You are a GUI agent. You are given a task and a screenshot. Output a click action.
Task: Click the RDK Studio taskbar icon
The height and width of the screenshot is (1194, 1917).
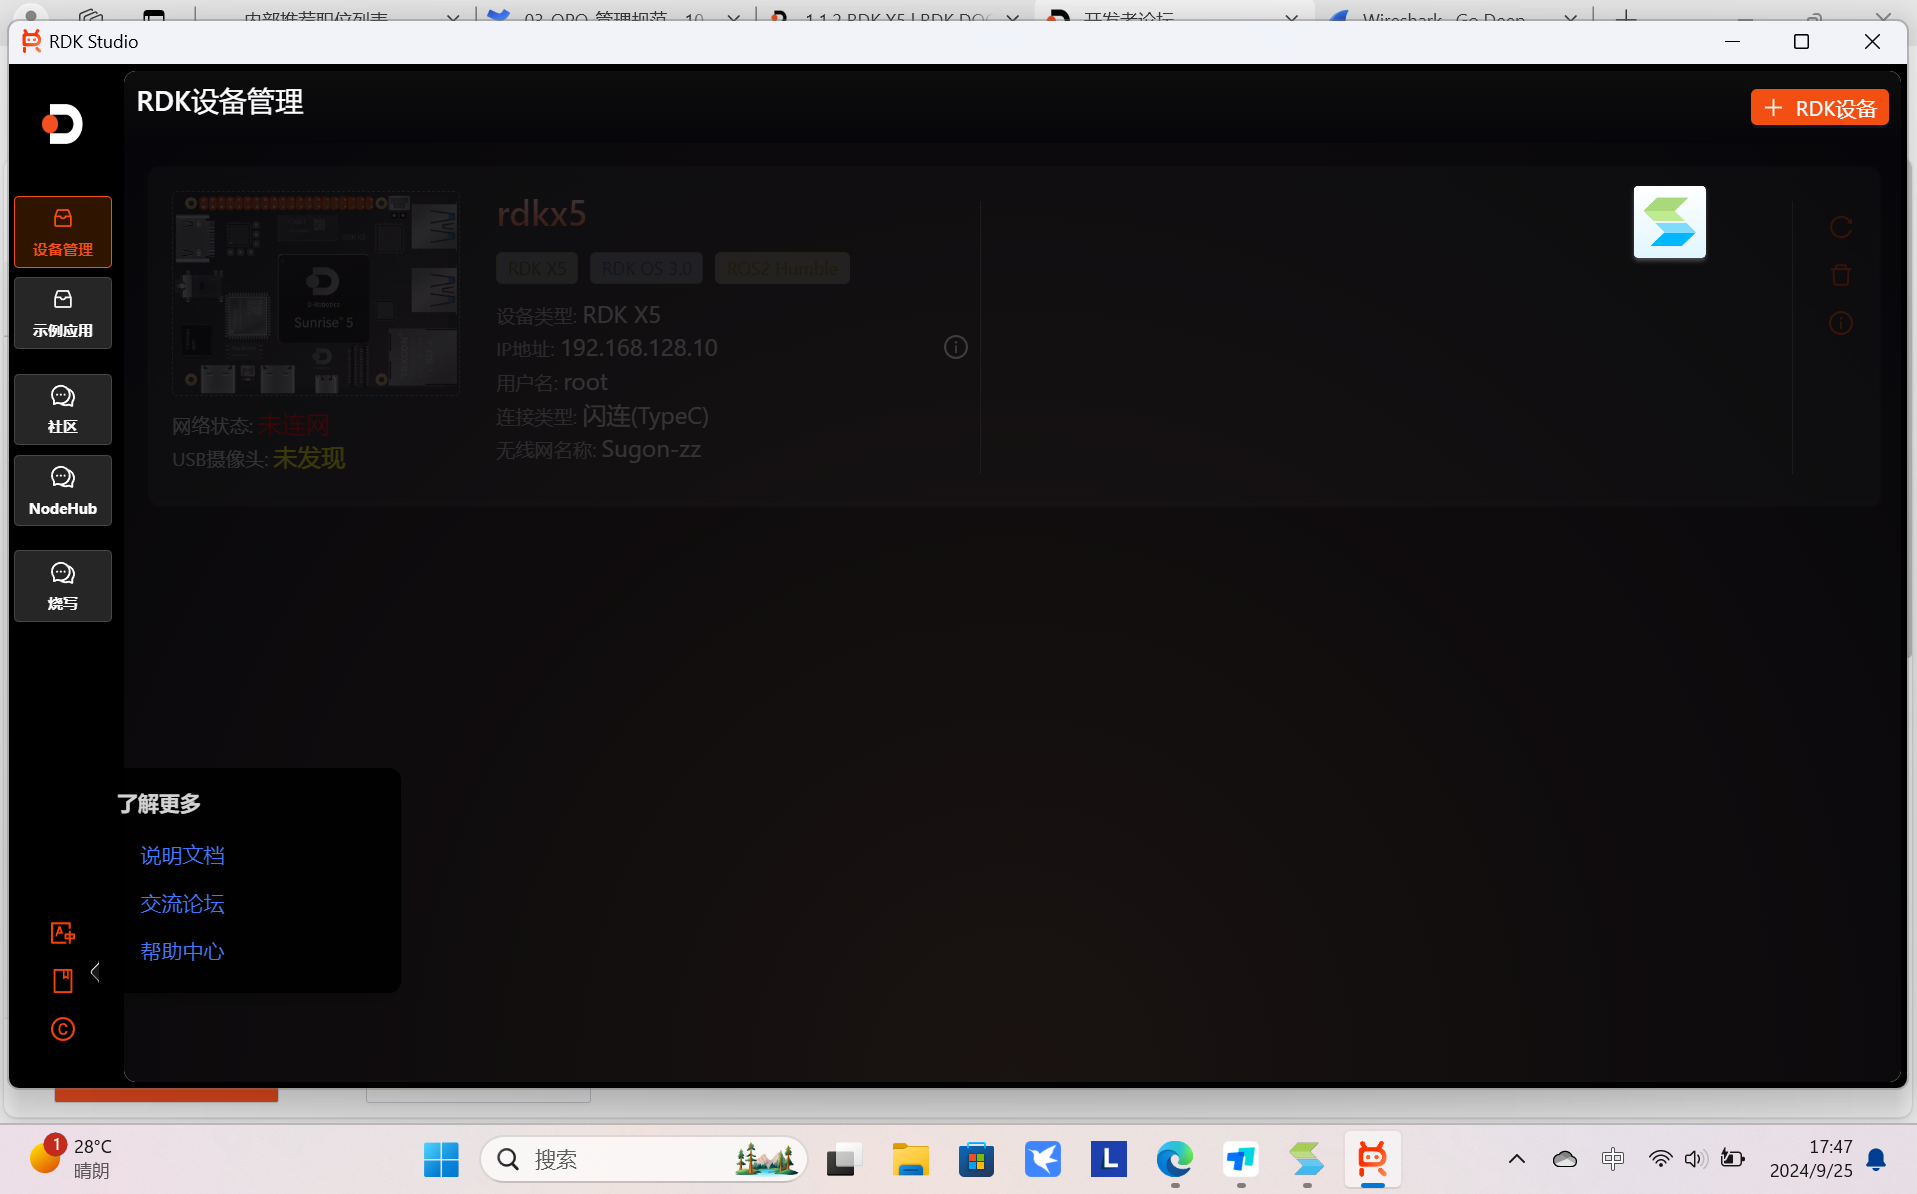(1373, 1160)
